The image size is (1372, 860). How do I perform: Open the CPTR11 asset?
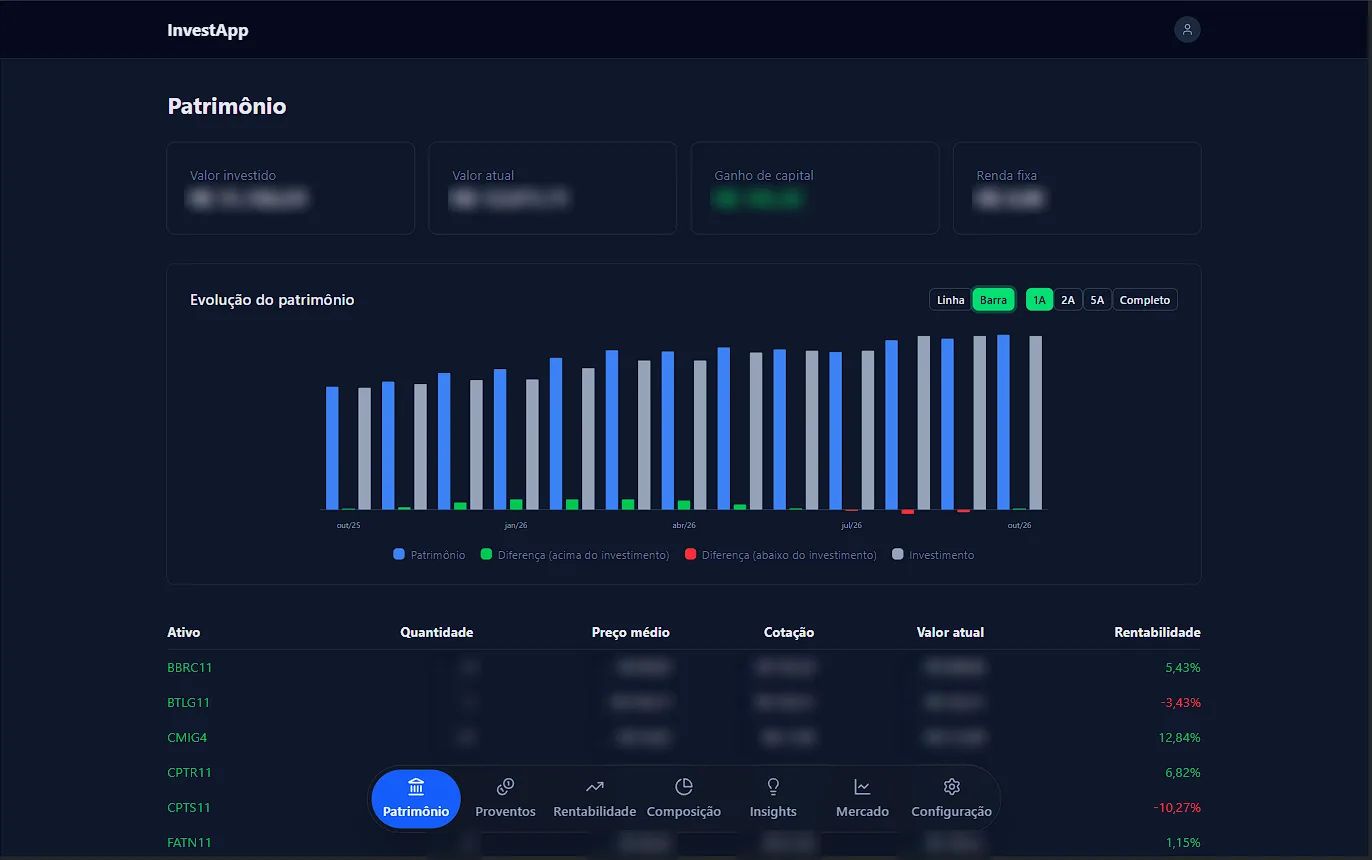189,772
